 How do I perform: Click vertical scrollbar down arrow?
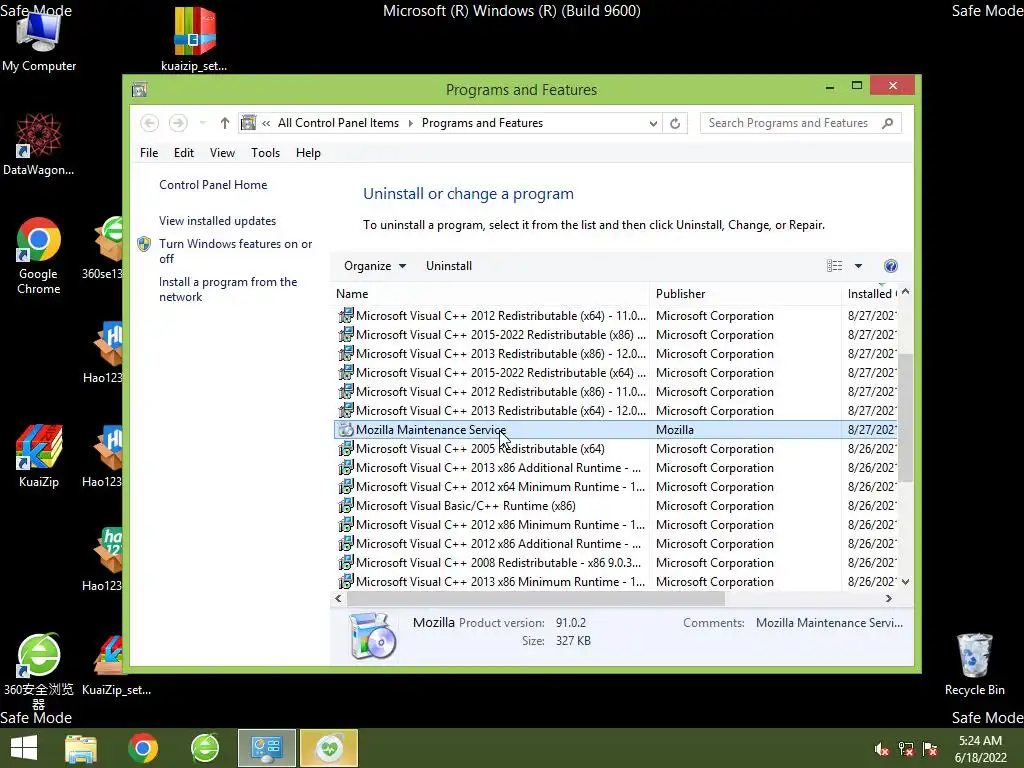click(905, 581)
